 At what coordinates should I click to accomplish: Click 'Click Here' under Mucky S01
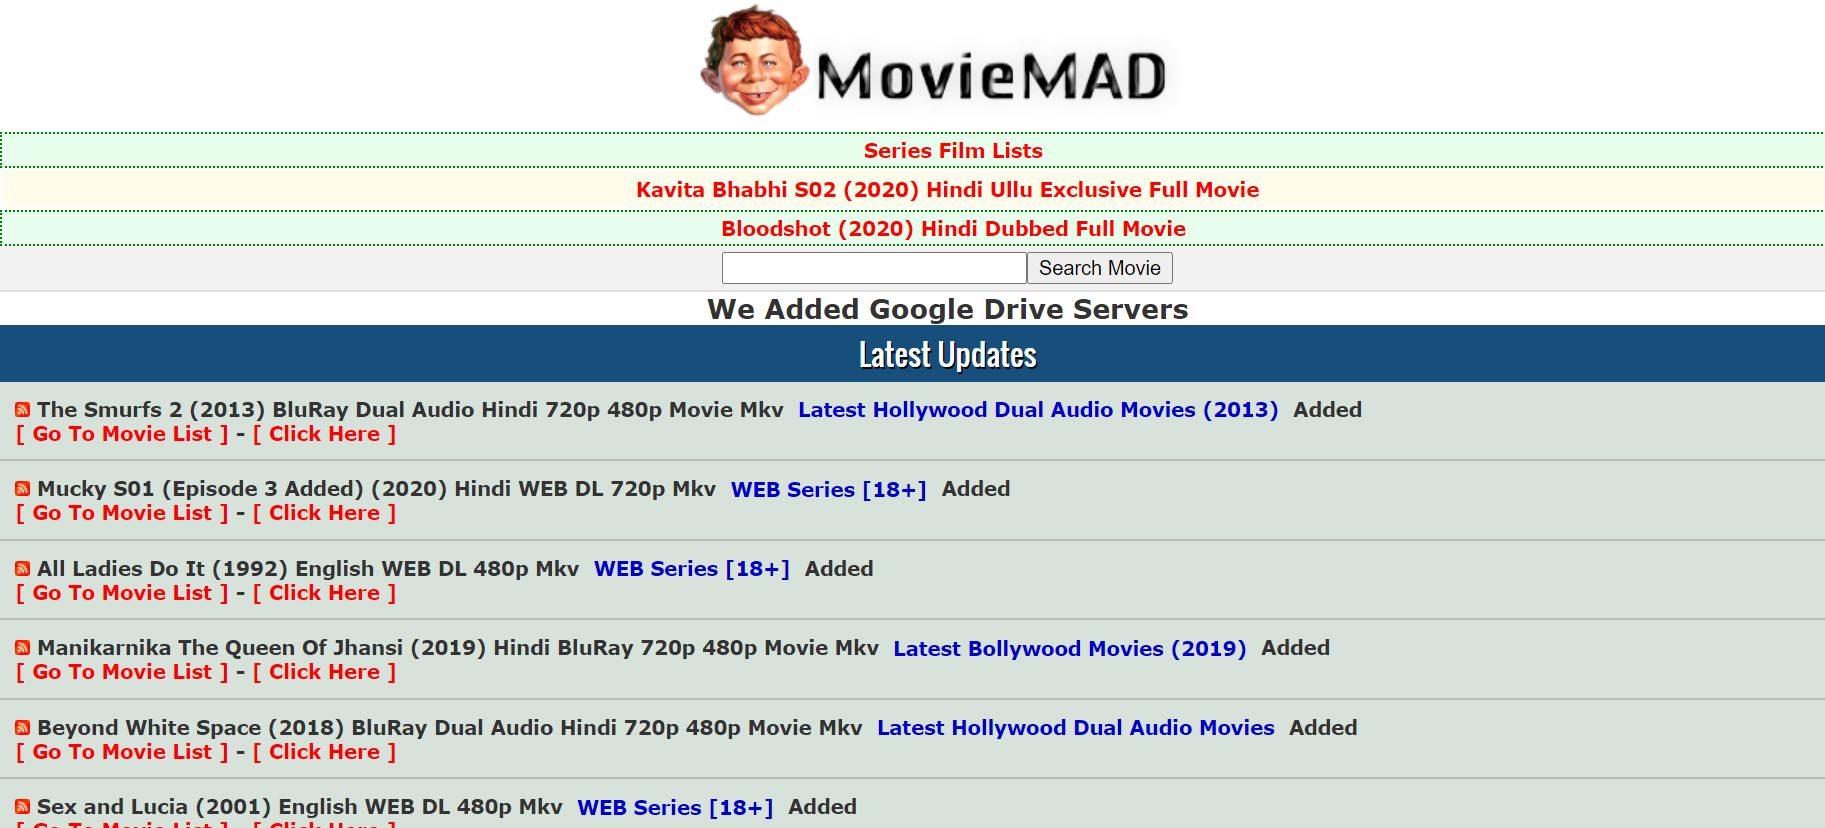click(x=324, y=513)
